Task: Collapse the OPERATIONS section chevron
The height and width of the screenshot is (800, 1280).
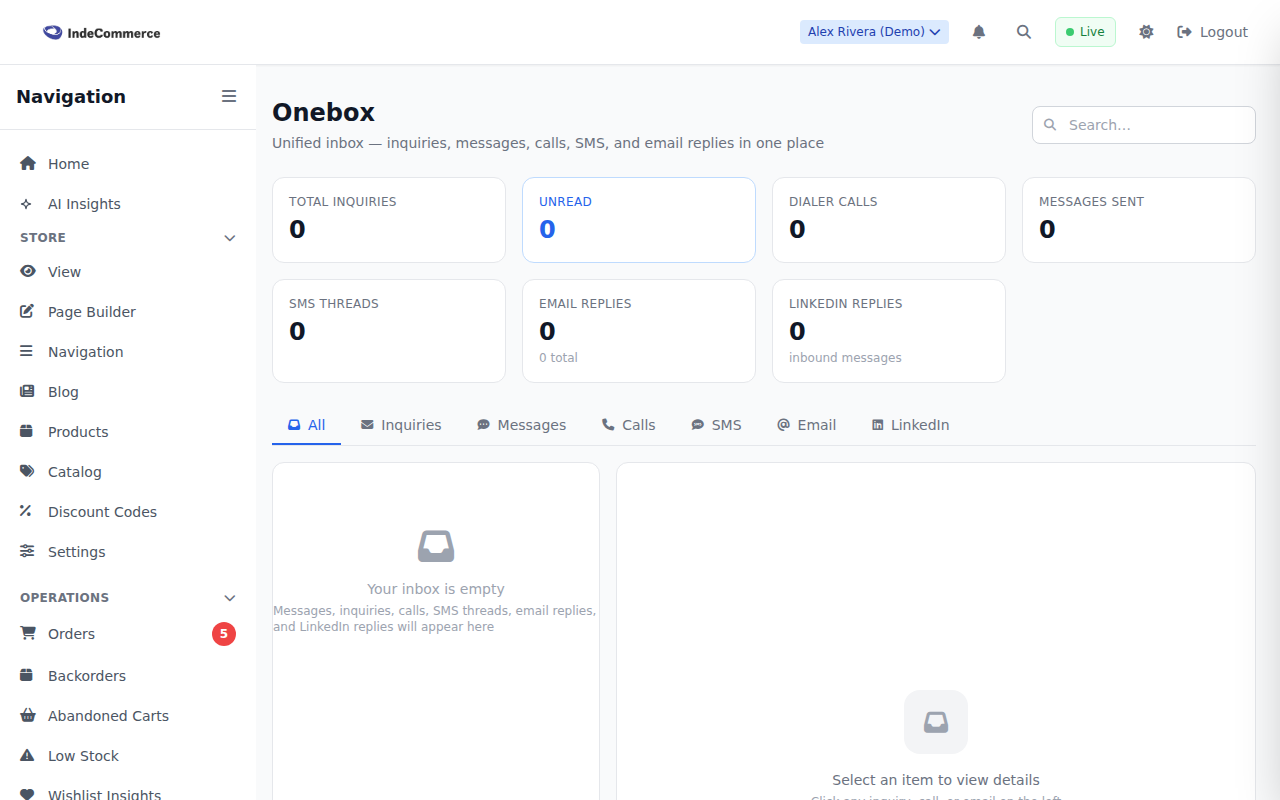Action: point(230,598)
